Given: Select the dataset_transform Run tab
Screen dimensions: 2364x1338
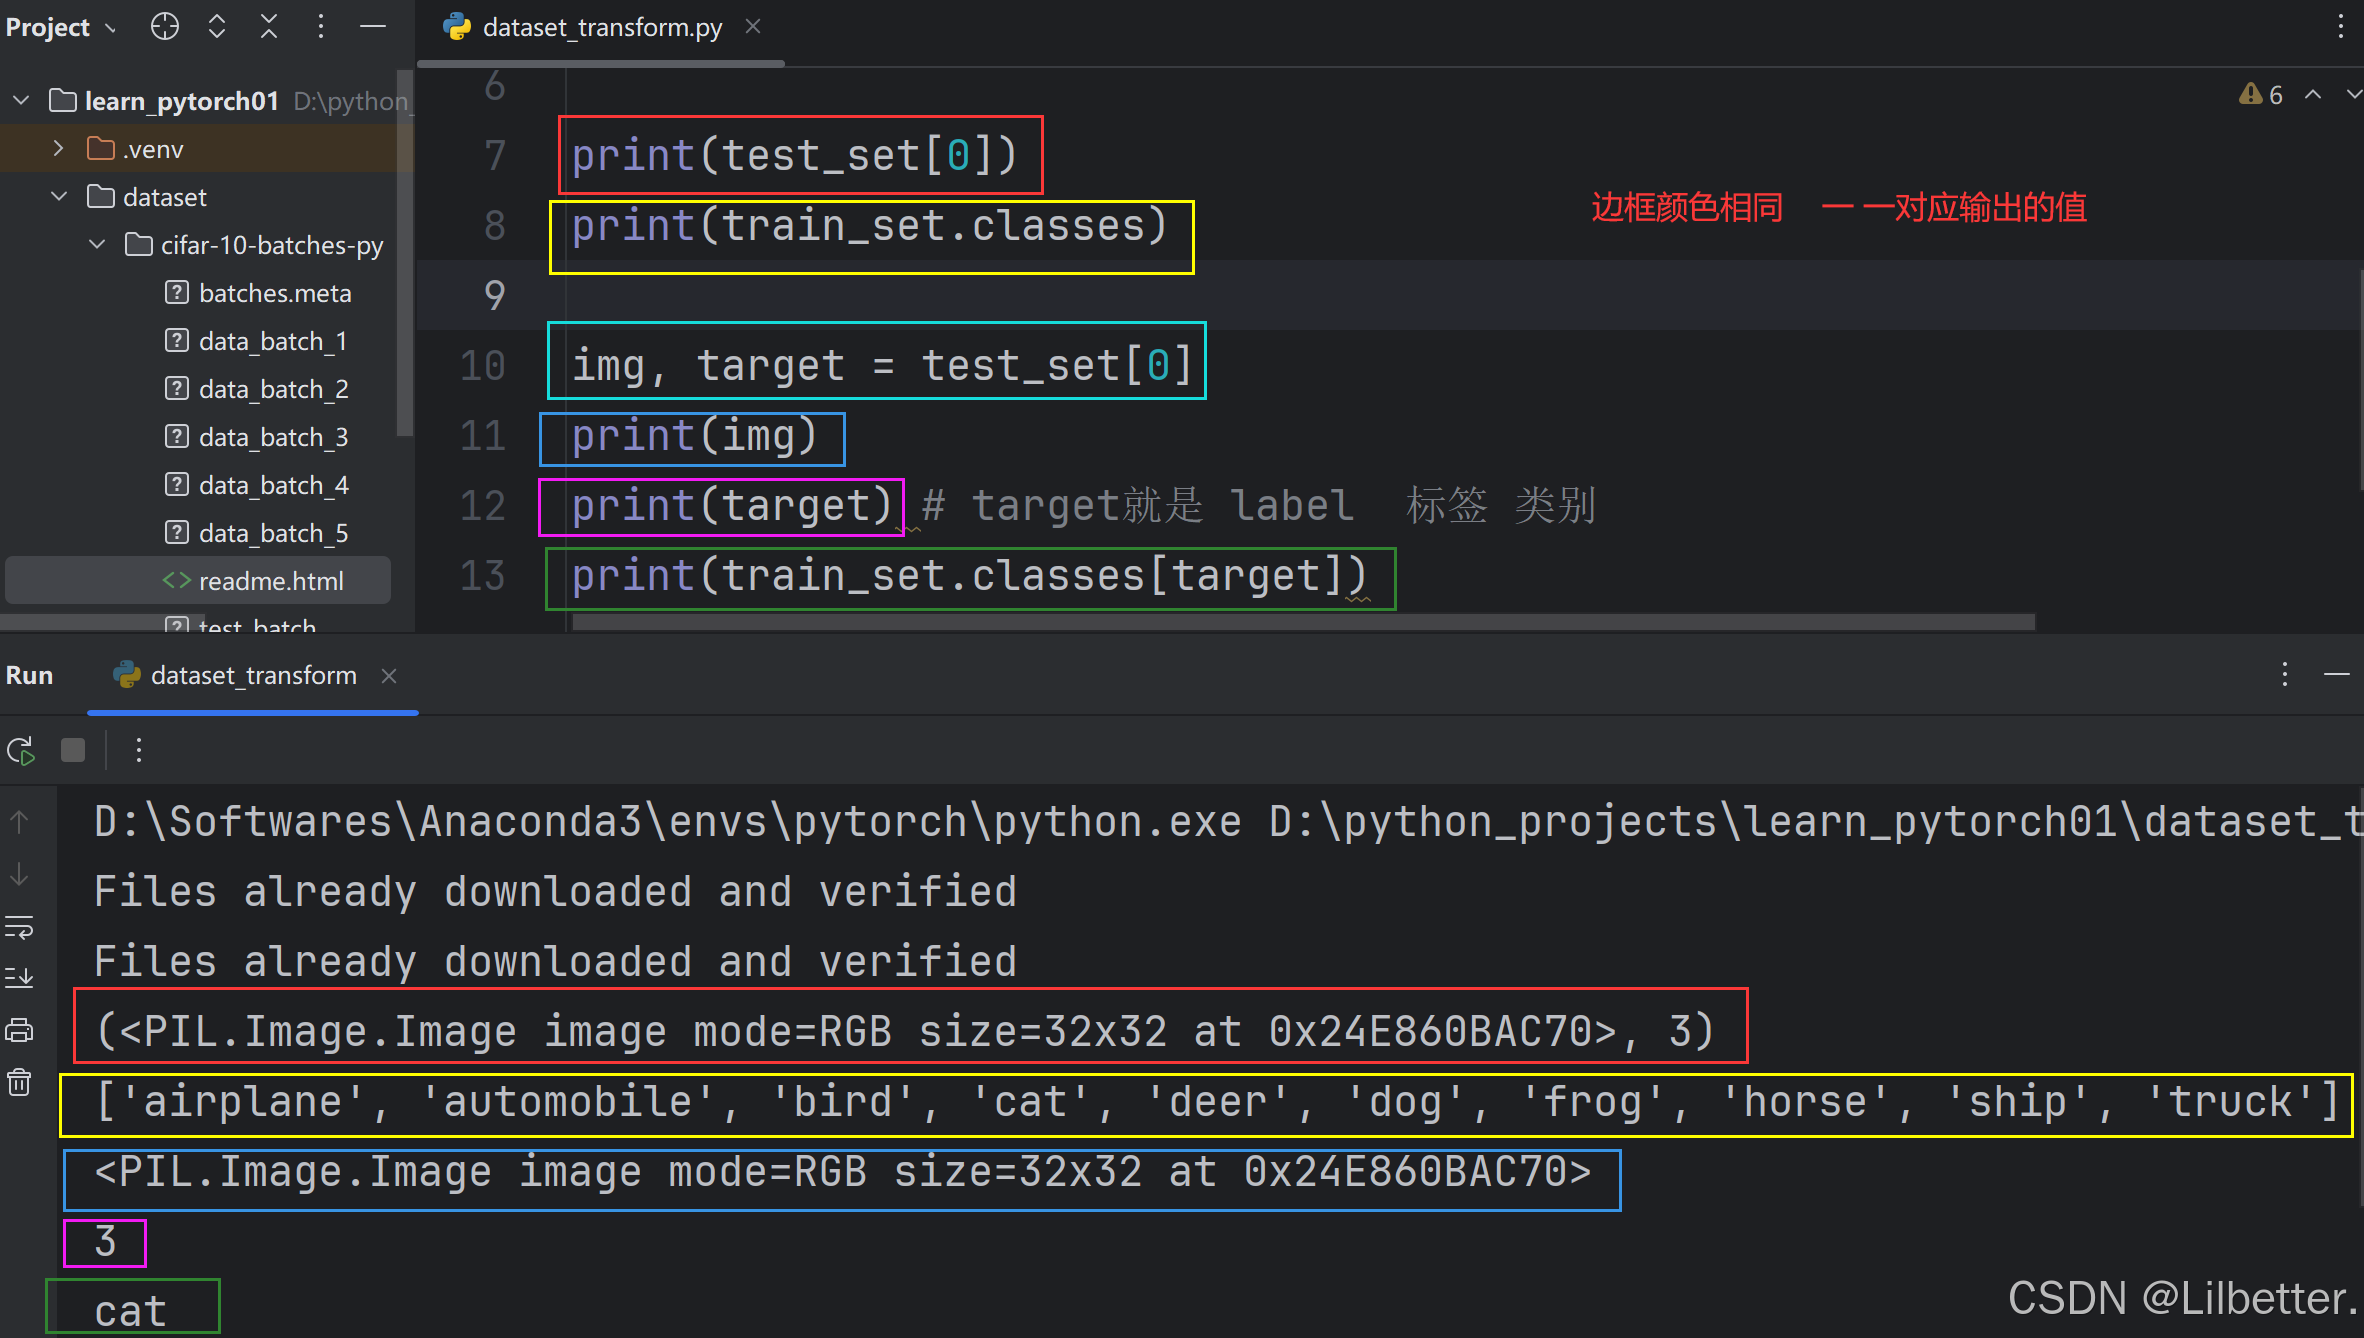Looking at the screenshot, I should (x=253, y=676).
